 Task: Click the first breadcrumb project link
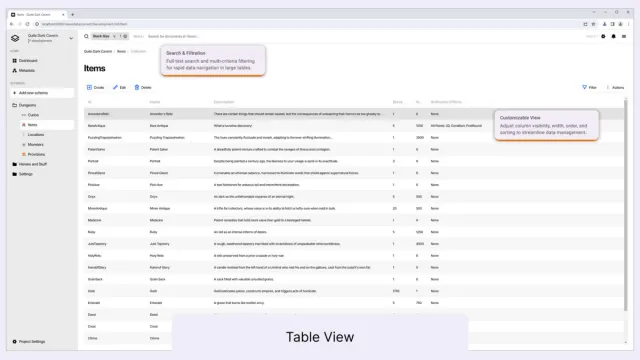point(98,51)
